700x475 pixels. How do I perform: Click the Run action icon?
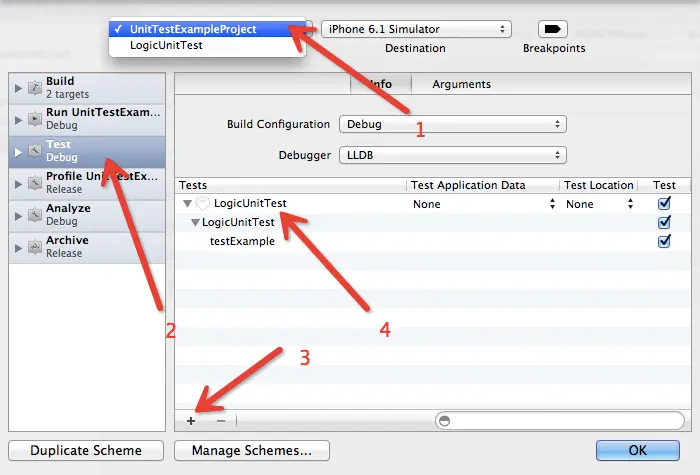click(x=34, y=120)
